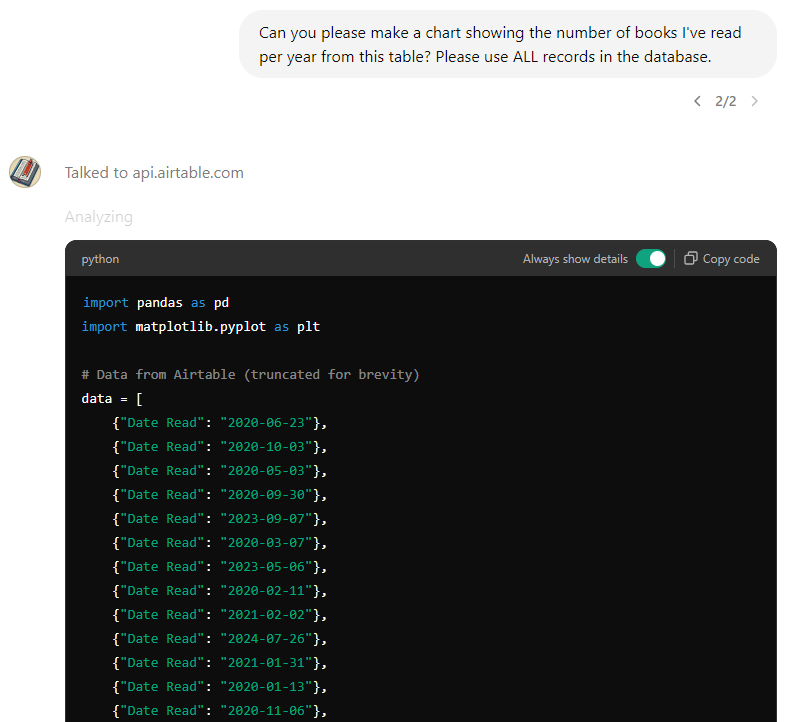The image size is (789, 722).
Task: Click the 2020-05-03 date entry
Action: [219, 471]
